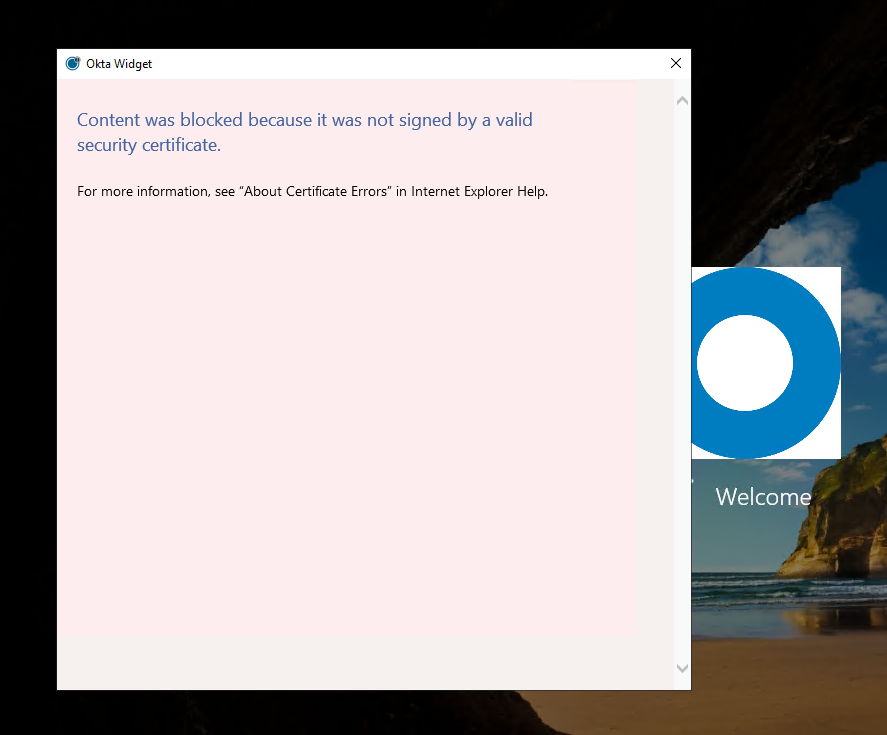Image resolution: width=887 pixels, height=735 pixels.
Task: Click the scroll down arrow
Action: (x=682, y=668)
